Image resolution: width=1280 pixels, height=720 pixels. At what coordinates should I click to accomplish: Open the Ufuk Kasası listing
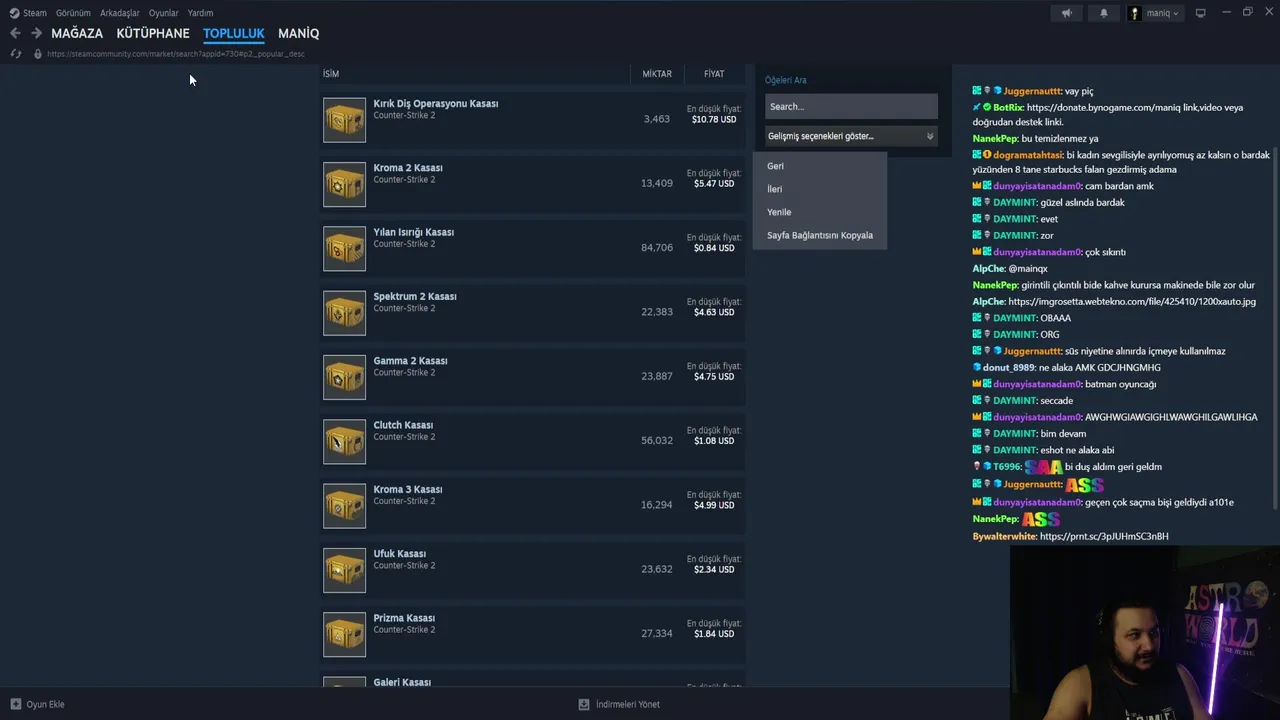533,570
